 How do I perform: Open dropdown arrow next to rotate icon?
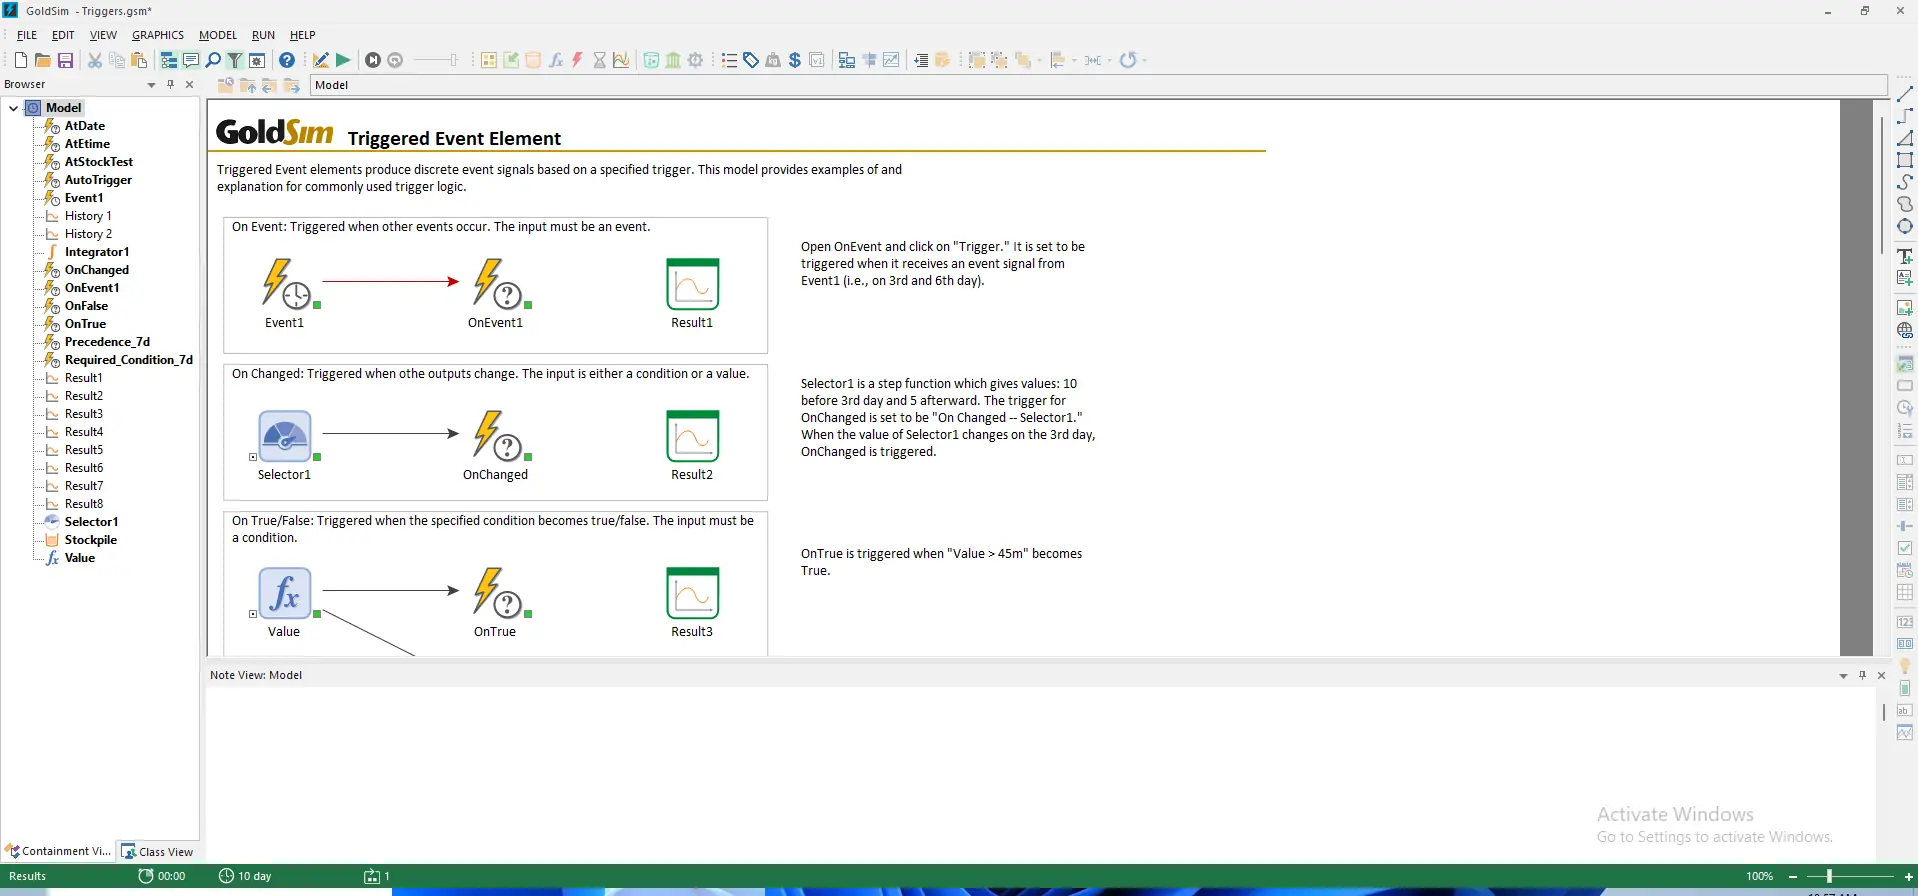pos(1145,60)
